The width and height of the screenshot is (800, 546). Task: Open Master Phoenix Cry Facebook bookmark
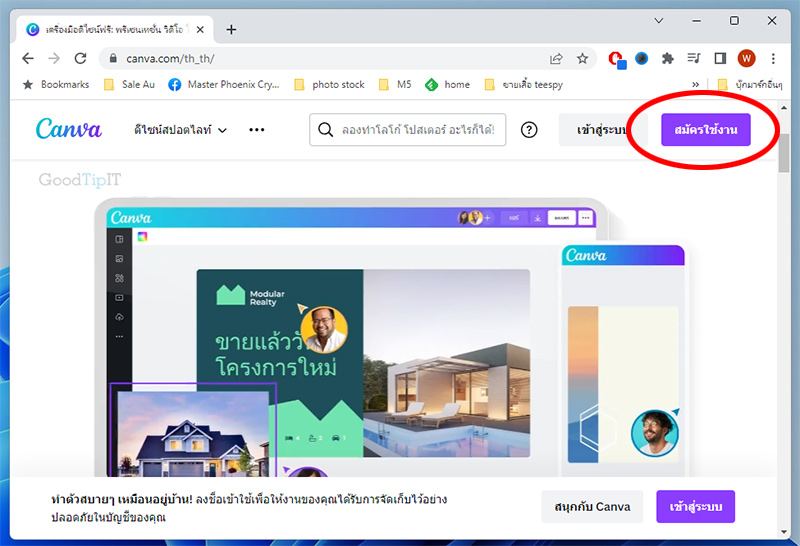(224, 85)
